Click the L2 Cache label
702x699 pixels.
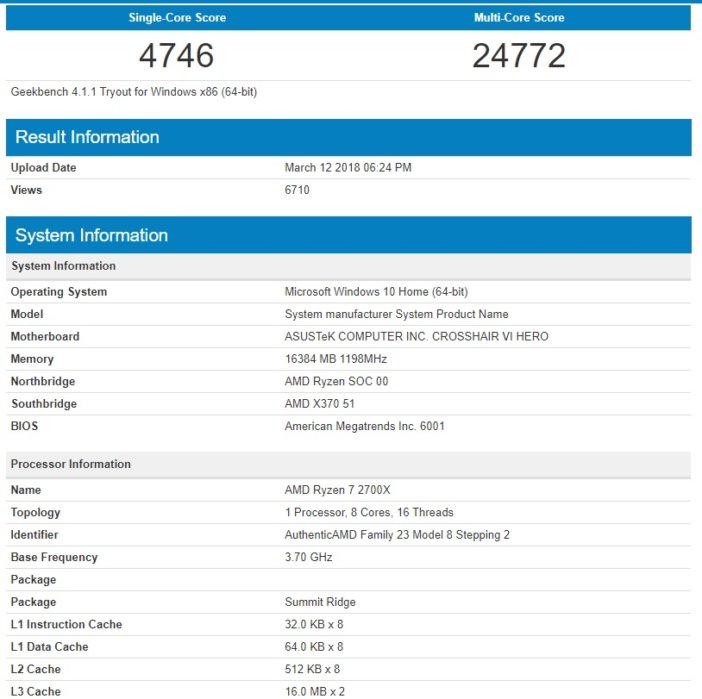35,669
